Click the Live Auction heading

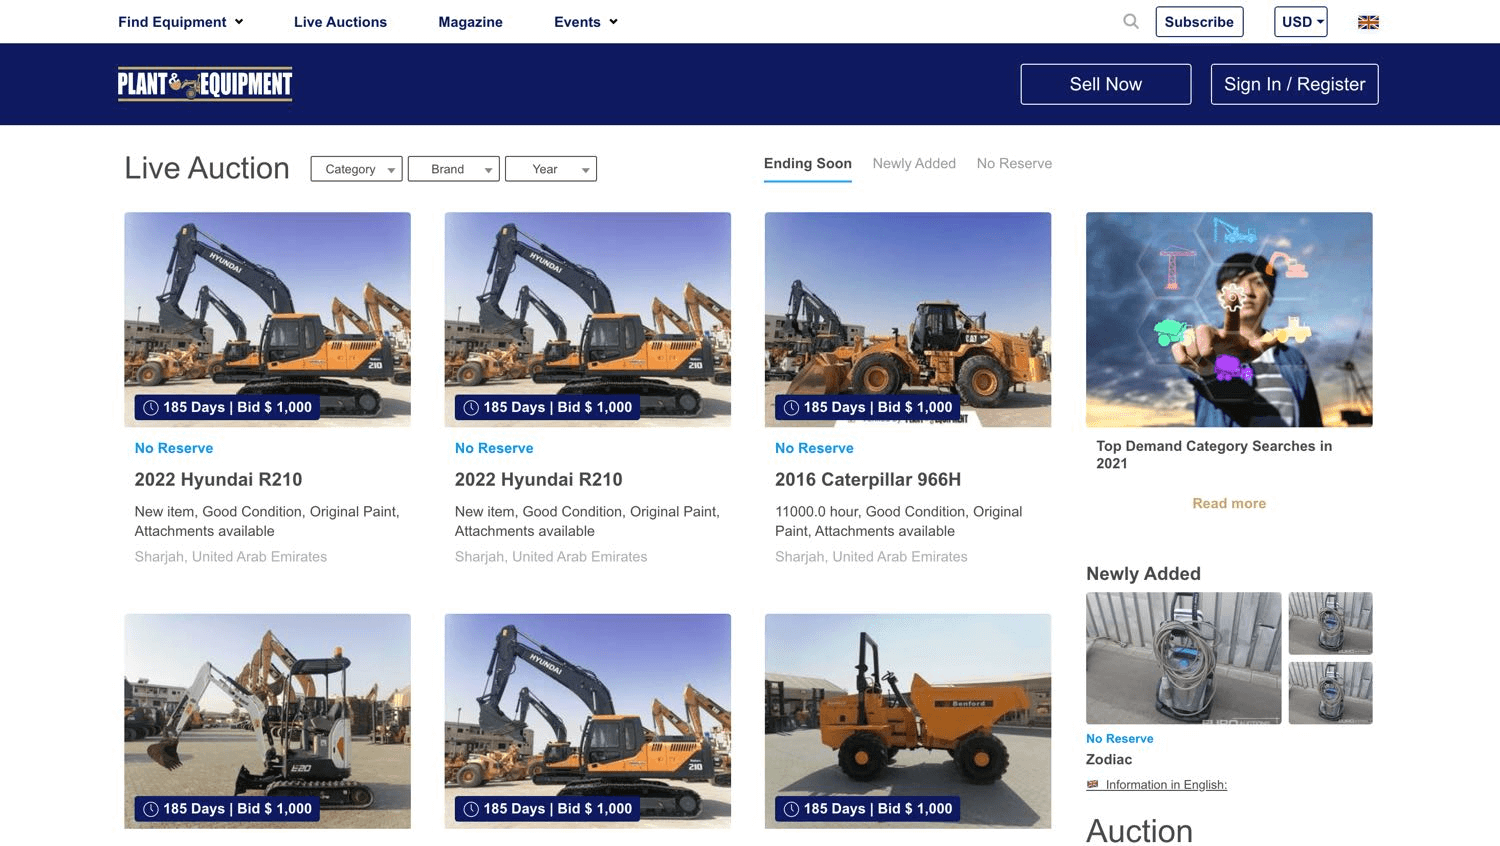207,168
